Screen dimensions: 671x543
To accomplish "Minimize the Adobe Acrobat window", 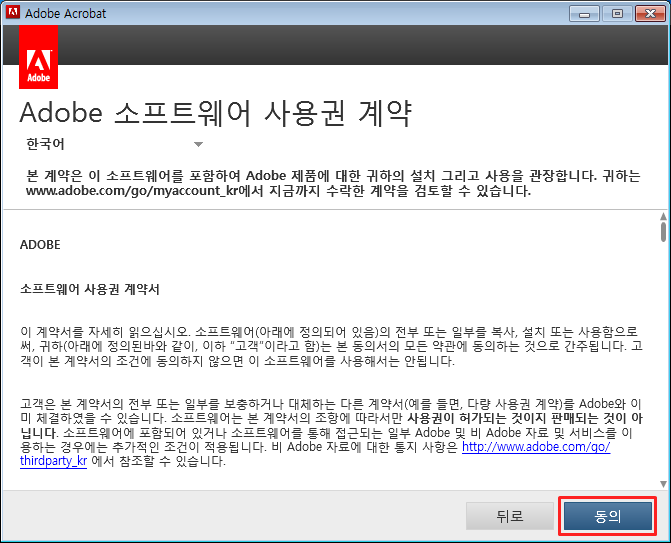I will coord(585,14).
